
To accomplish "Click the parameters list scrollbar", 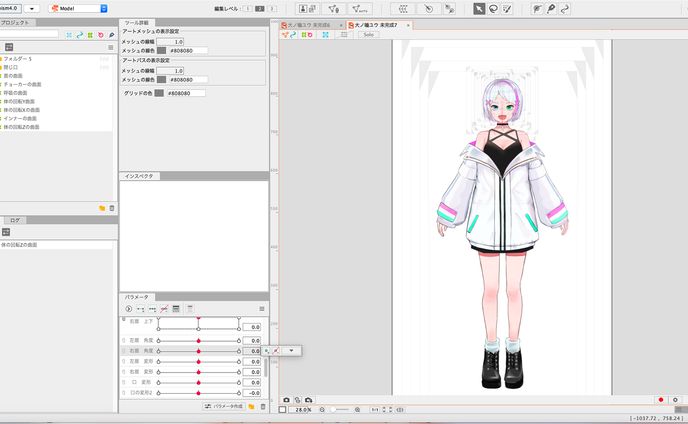I will click(265, 367).
